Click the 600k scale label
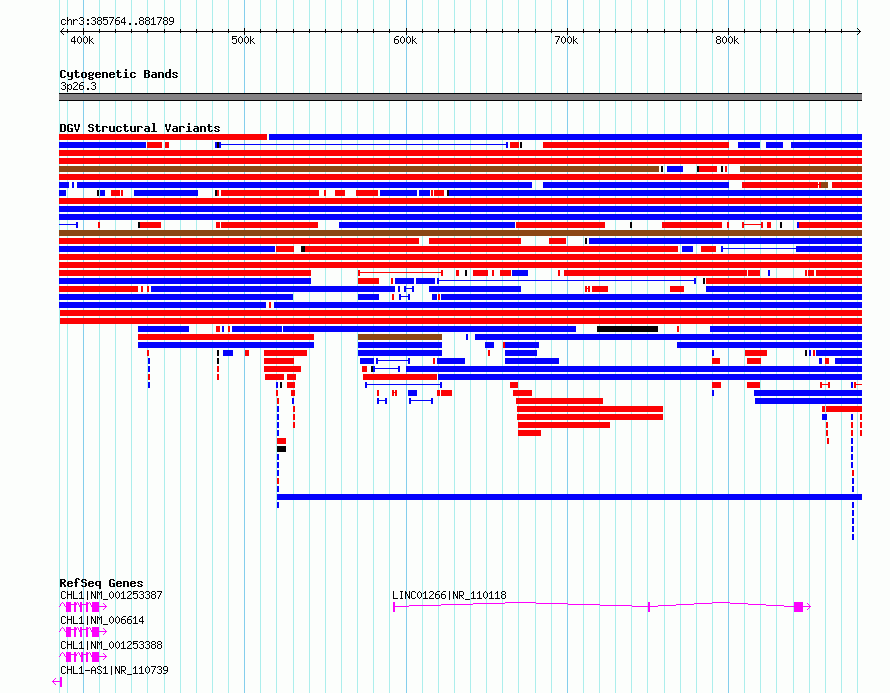 pyautogui.click(x=405, y=40)
